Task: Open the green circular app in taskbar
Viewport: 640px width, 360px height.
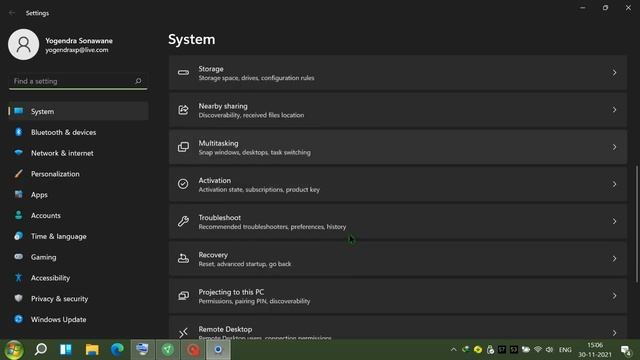Action: 168,349
